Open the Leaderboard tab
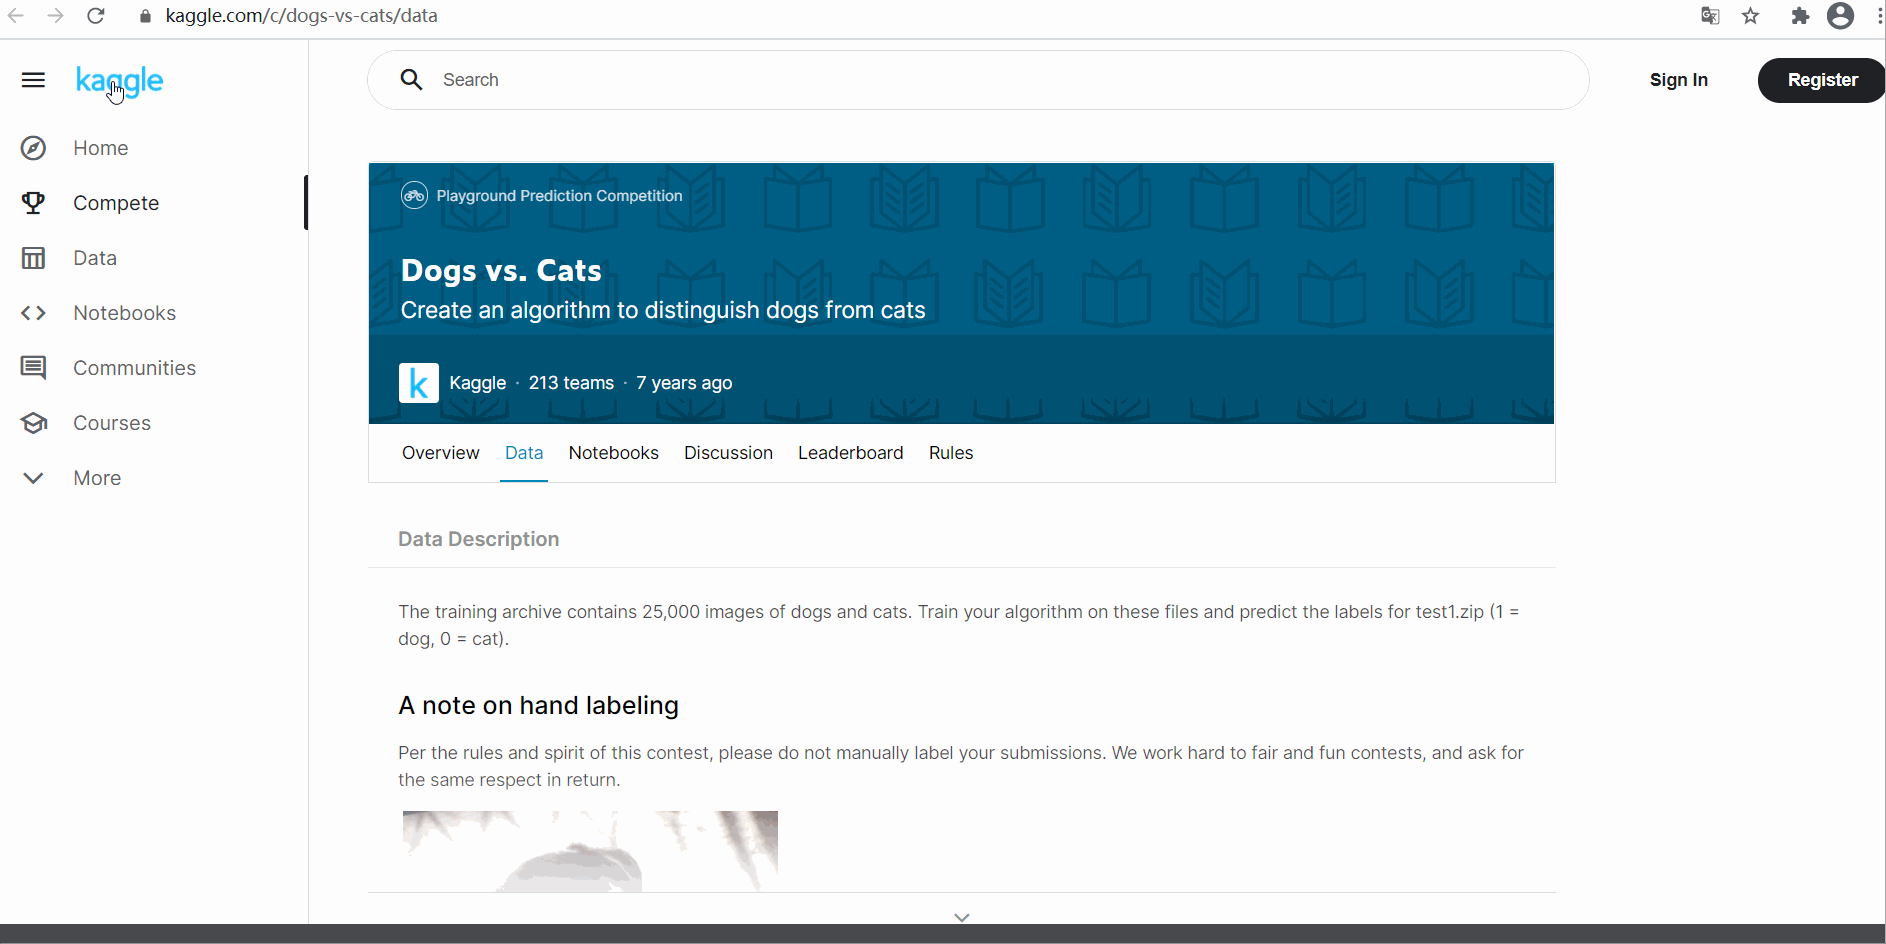This screenshot has width=1886, height=944. click(850, 453)
